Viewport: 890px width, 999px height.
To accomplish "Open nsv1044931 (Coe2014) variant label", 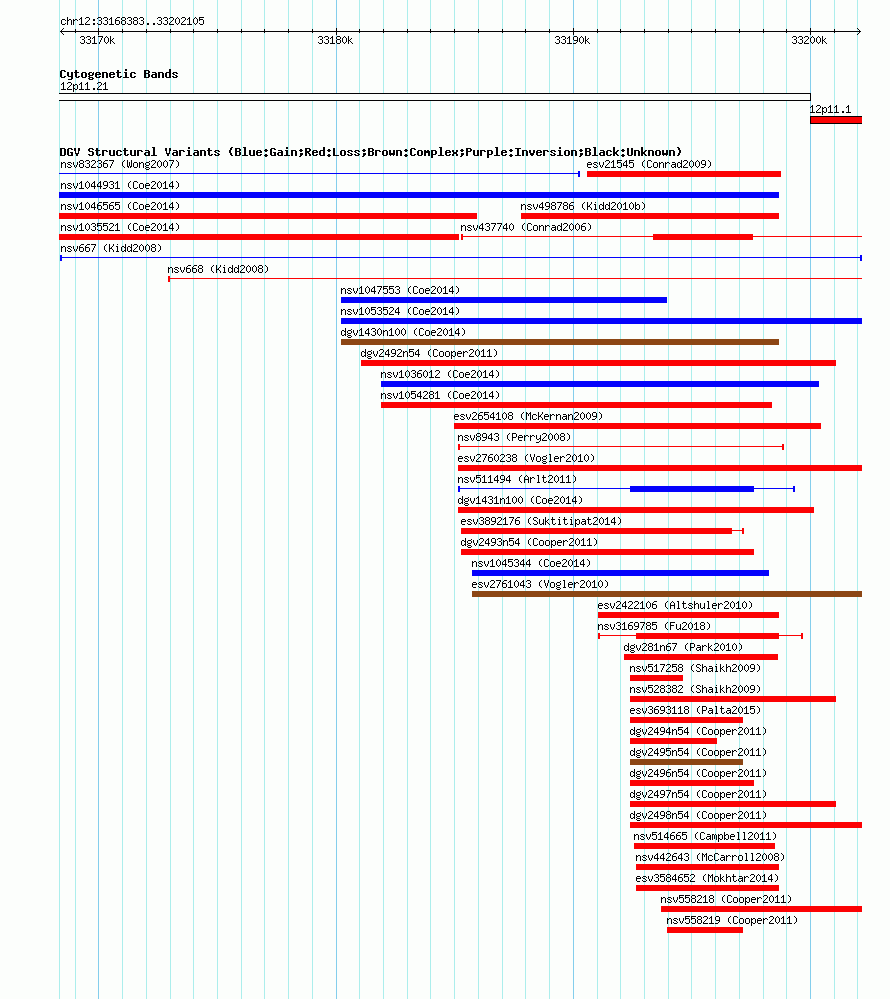I will point(120,185).
